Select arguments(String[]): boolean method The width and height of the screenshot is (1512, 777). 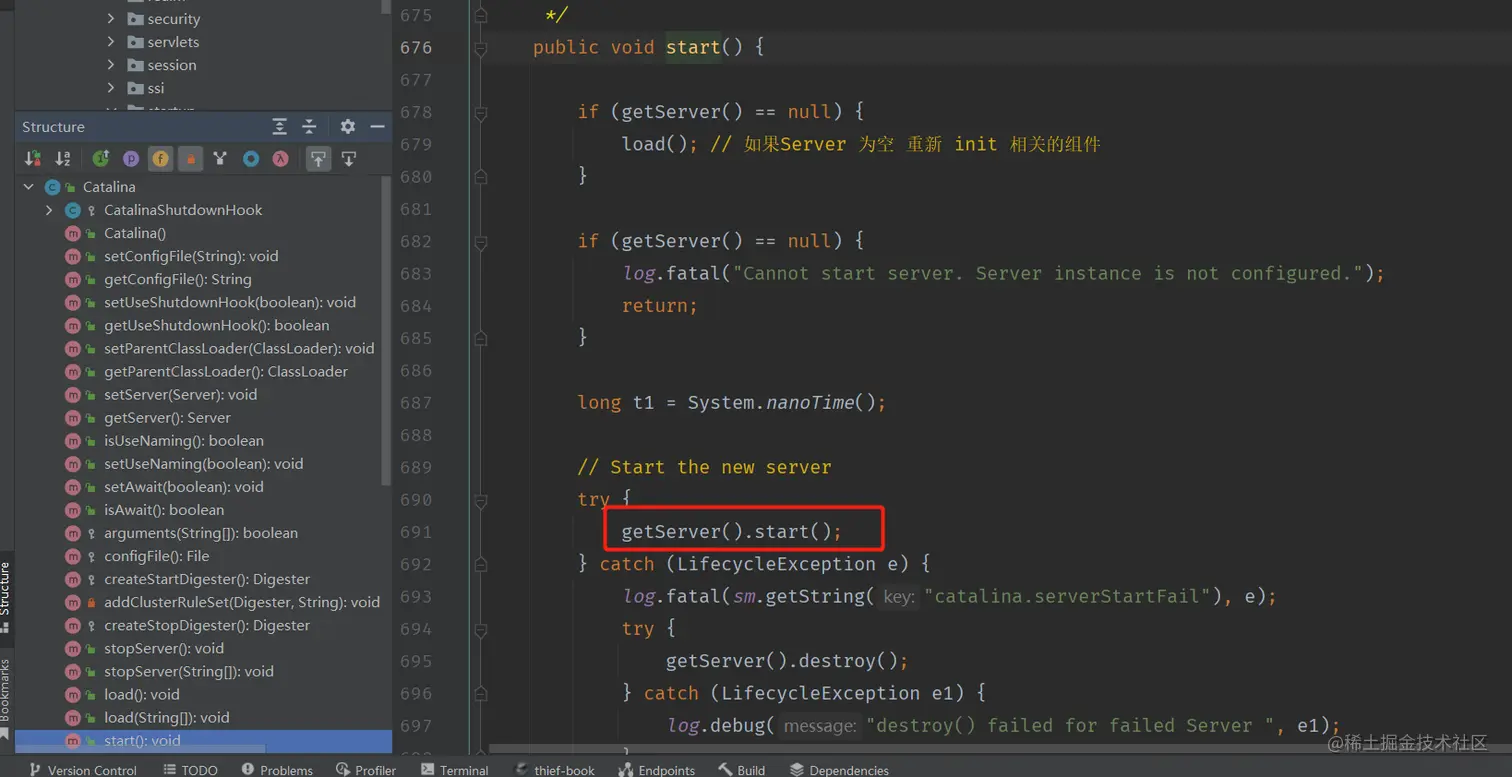pyautogui.click(x=201, y=532)
